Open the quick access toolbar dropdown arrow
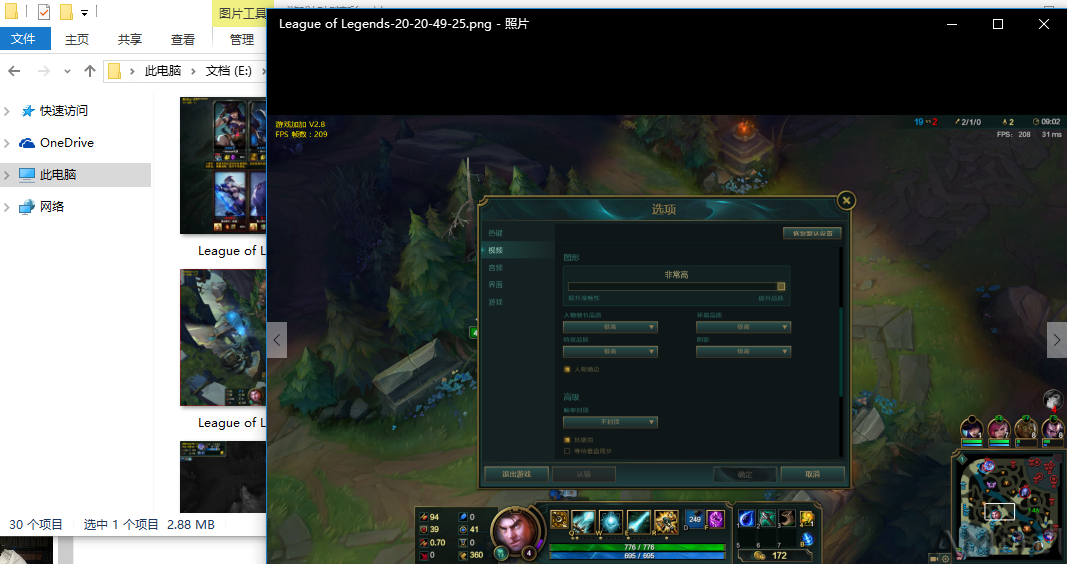This screenshot has height=564, width=1067. click(84, 12)
